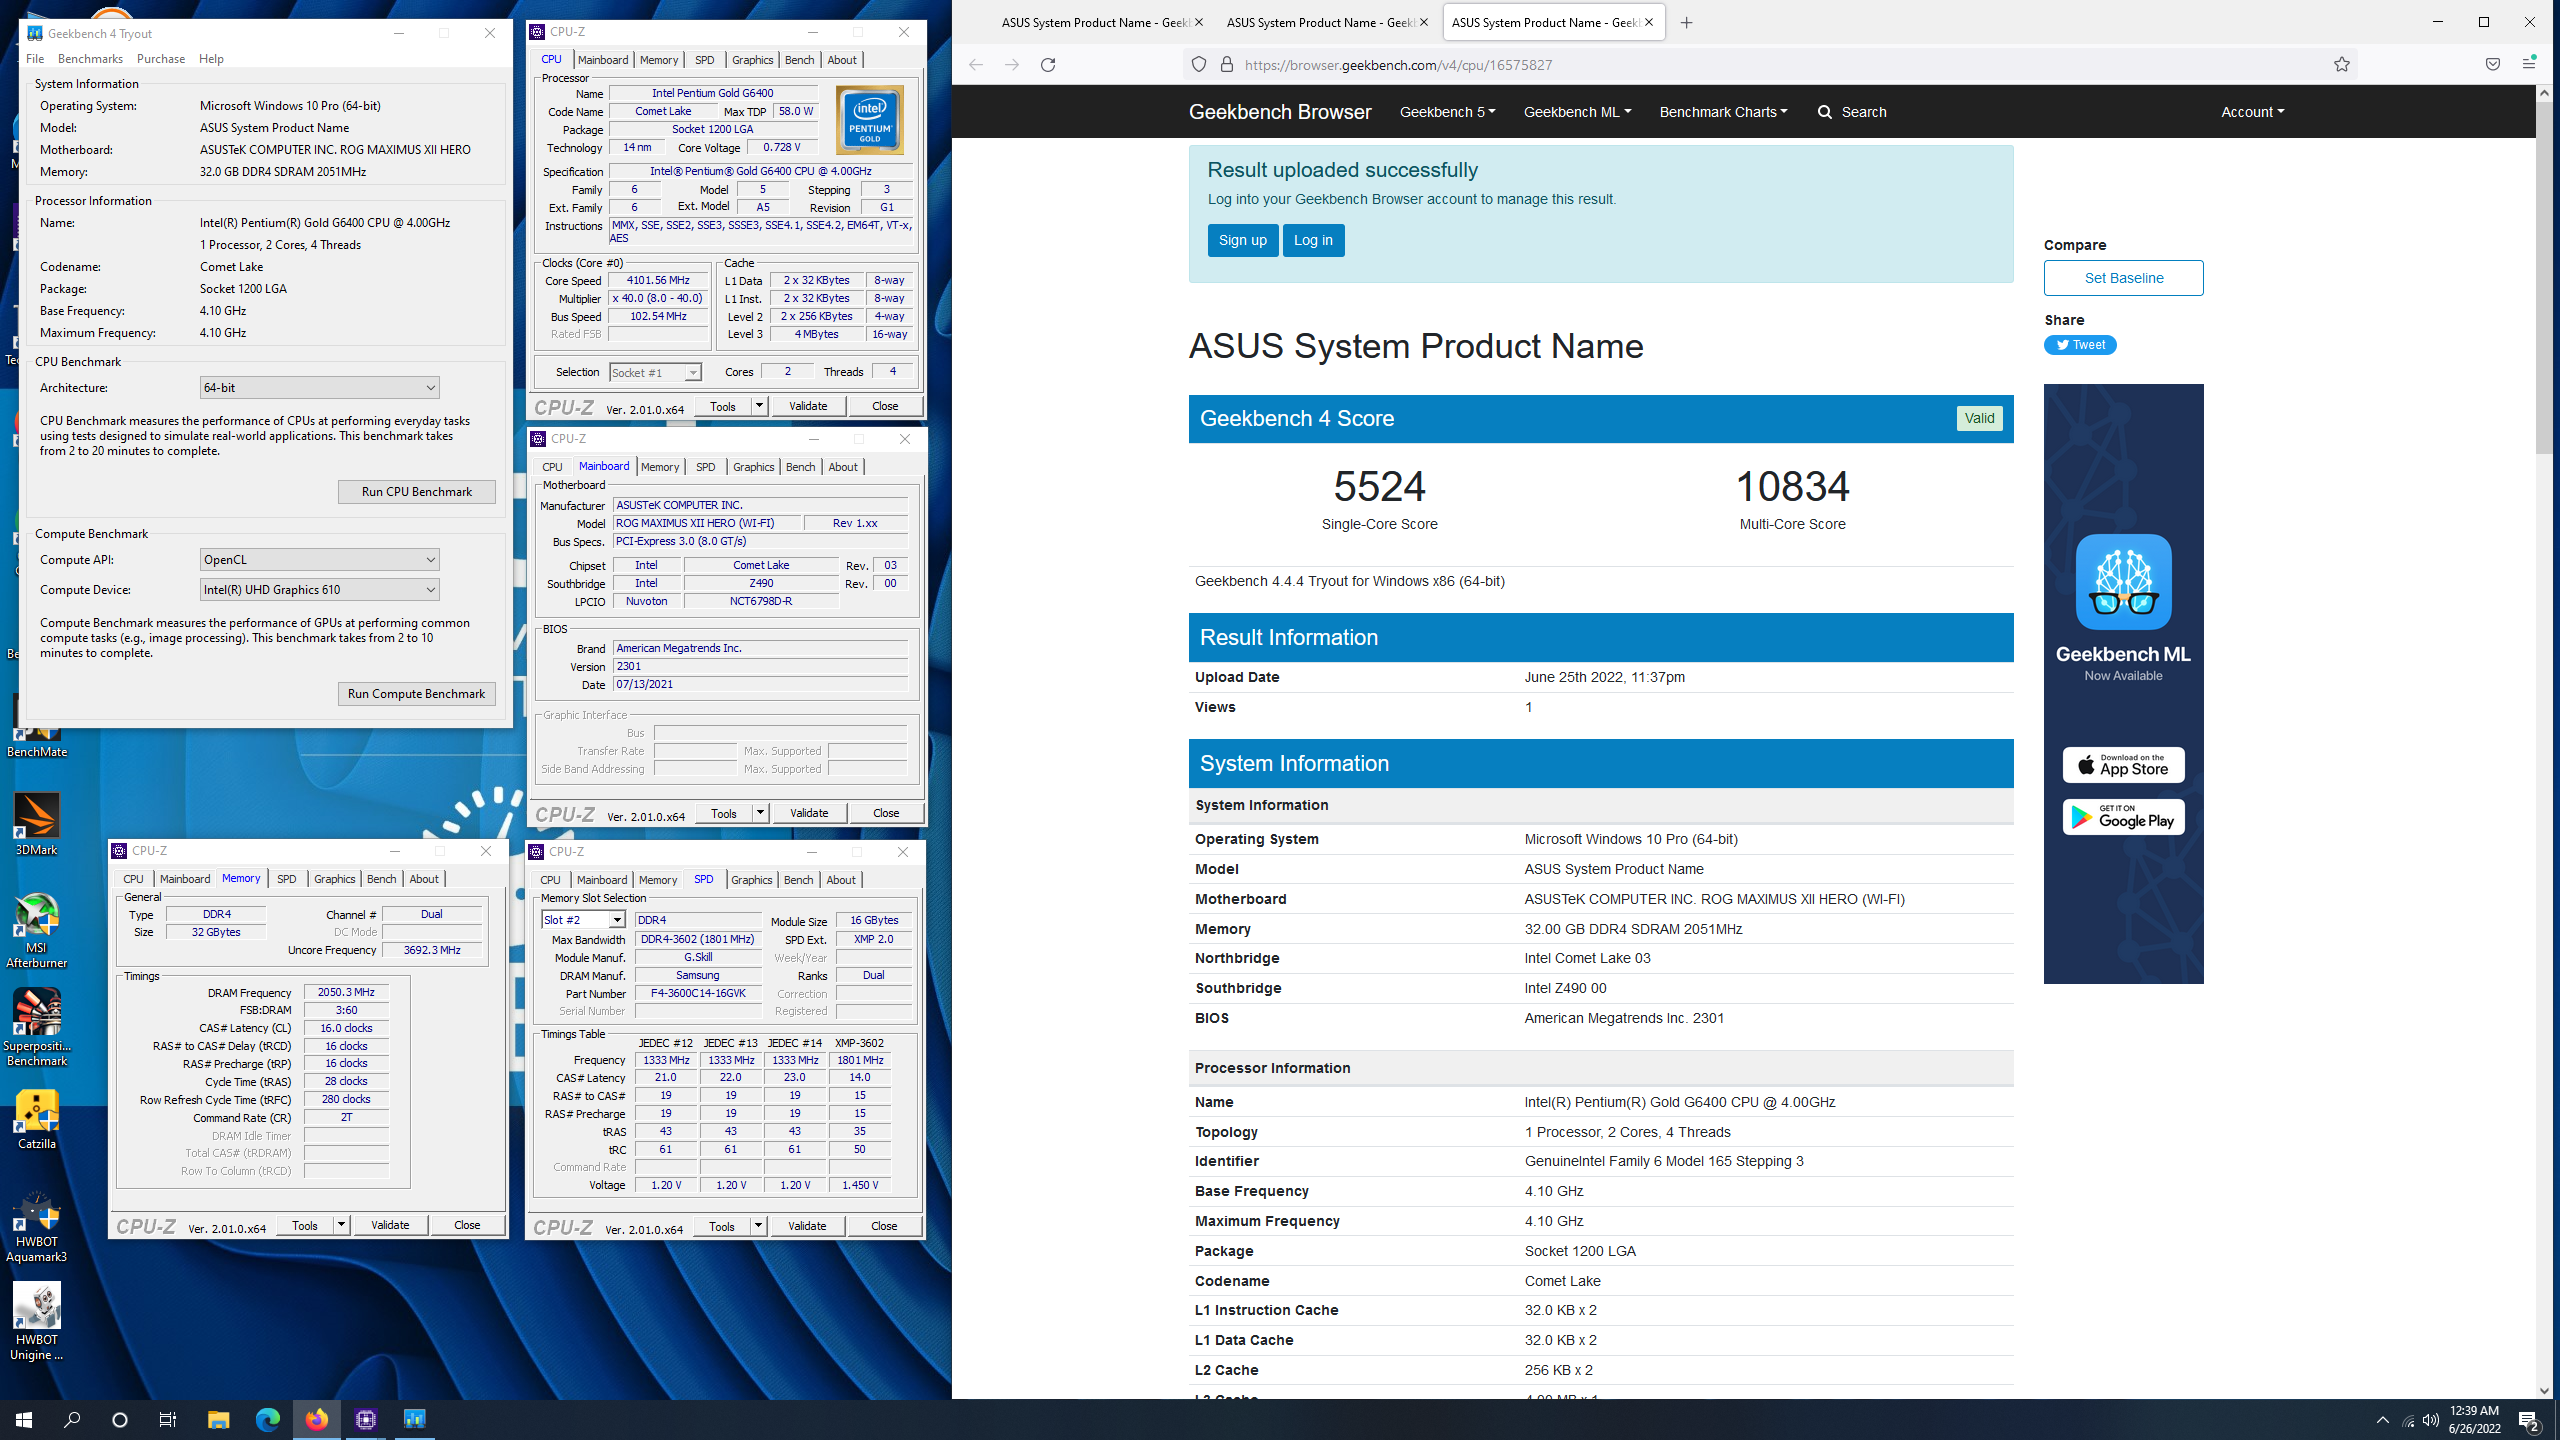The image size is (2560, 1440).
Task: Click Set Baseline compare button
Action: click(2123, 278)
